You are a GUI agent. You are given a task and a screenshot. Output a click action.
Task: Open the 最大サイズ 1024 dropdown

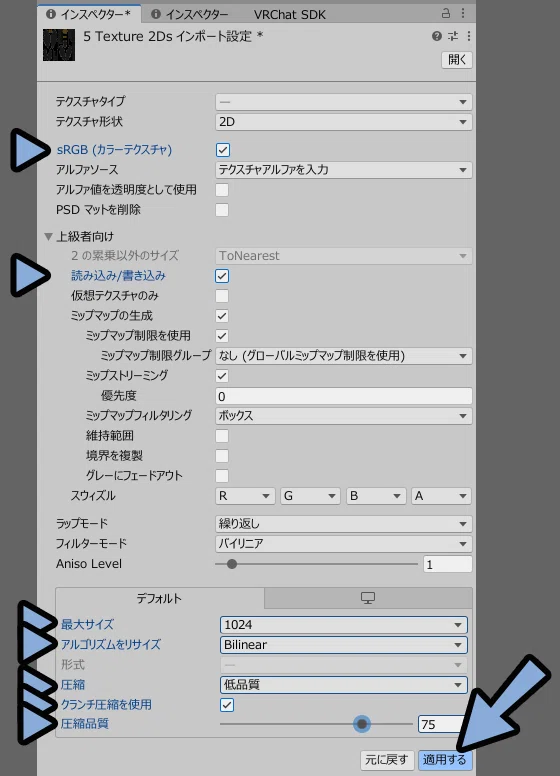tap(343, 625)
